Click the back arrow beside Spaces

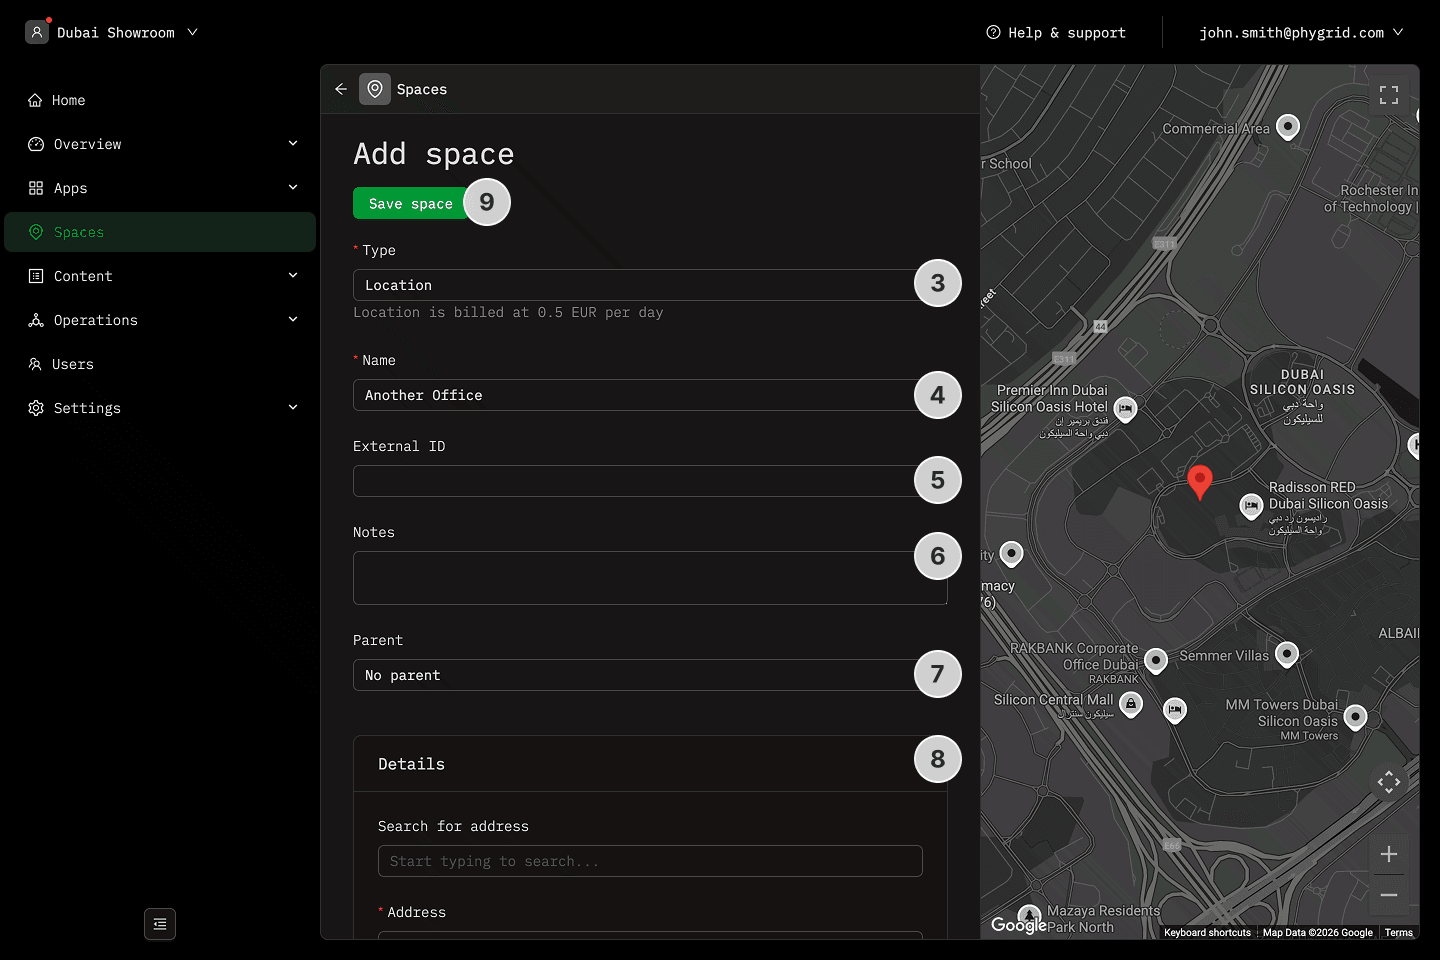(341, 89)
